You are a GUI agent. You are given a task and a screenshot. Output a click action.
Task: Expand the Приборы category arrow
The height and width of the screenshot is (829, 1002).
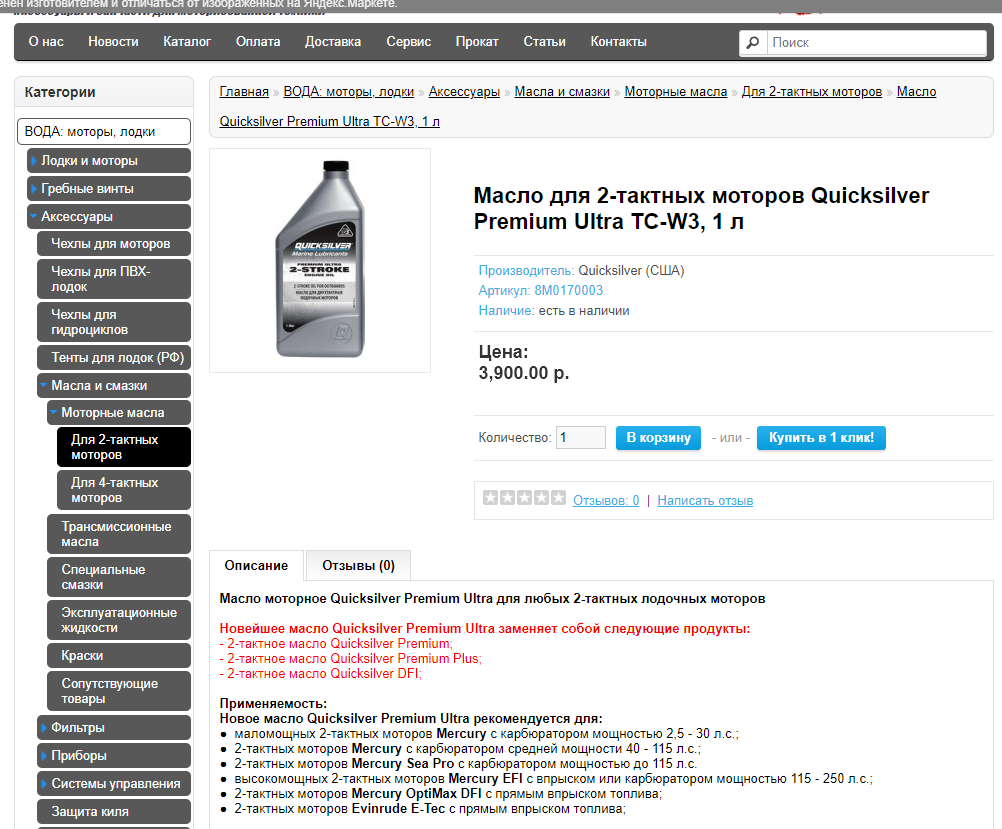pyautogui.click(x=43, y=755)
